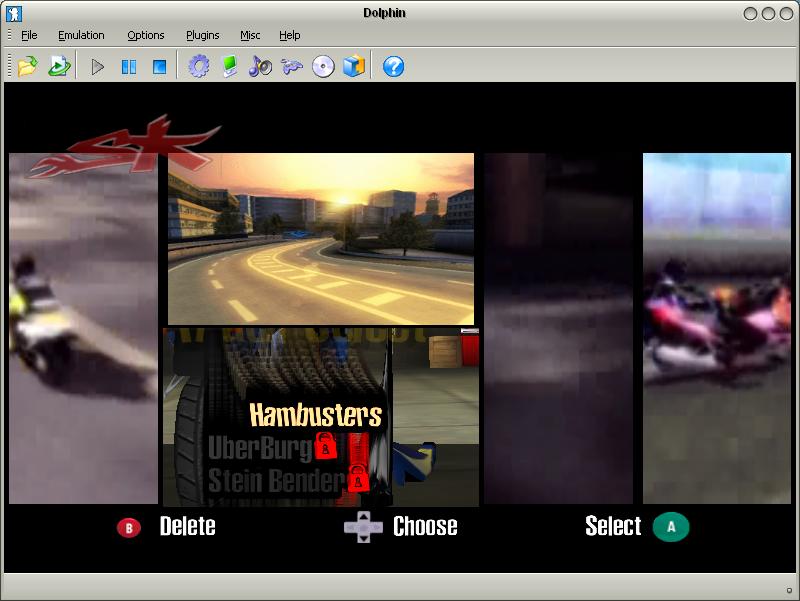
Task: Stop emulation using the square stop icon
Action: pyautogui.click(x=159, y=67)
